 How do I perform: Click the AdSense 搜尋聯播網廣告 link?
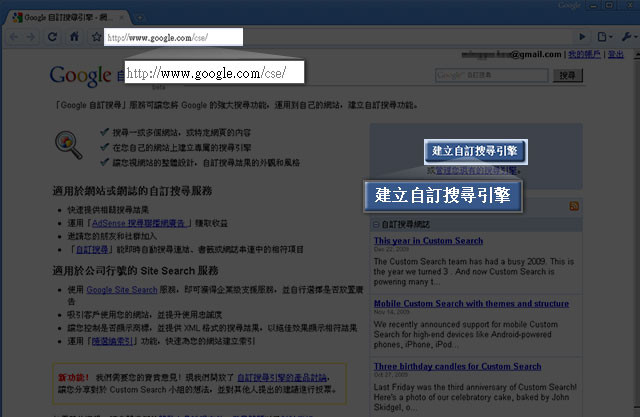coord(140,223)
